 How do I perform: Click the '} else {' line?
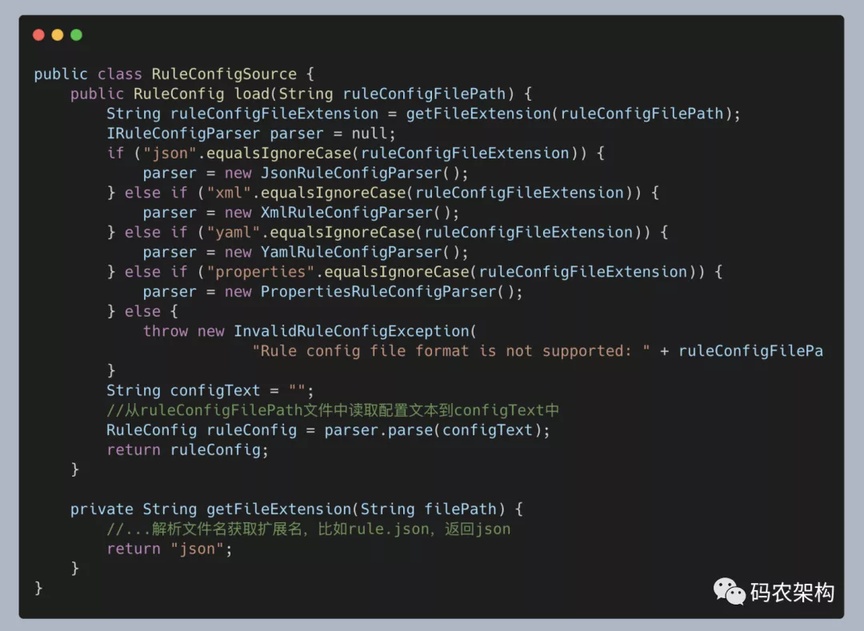click(142, 312)
